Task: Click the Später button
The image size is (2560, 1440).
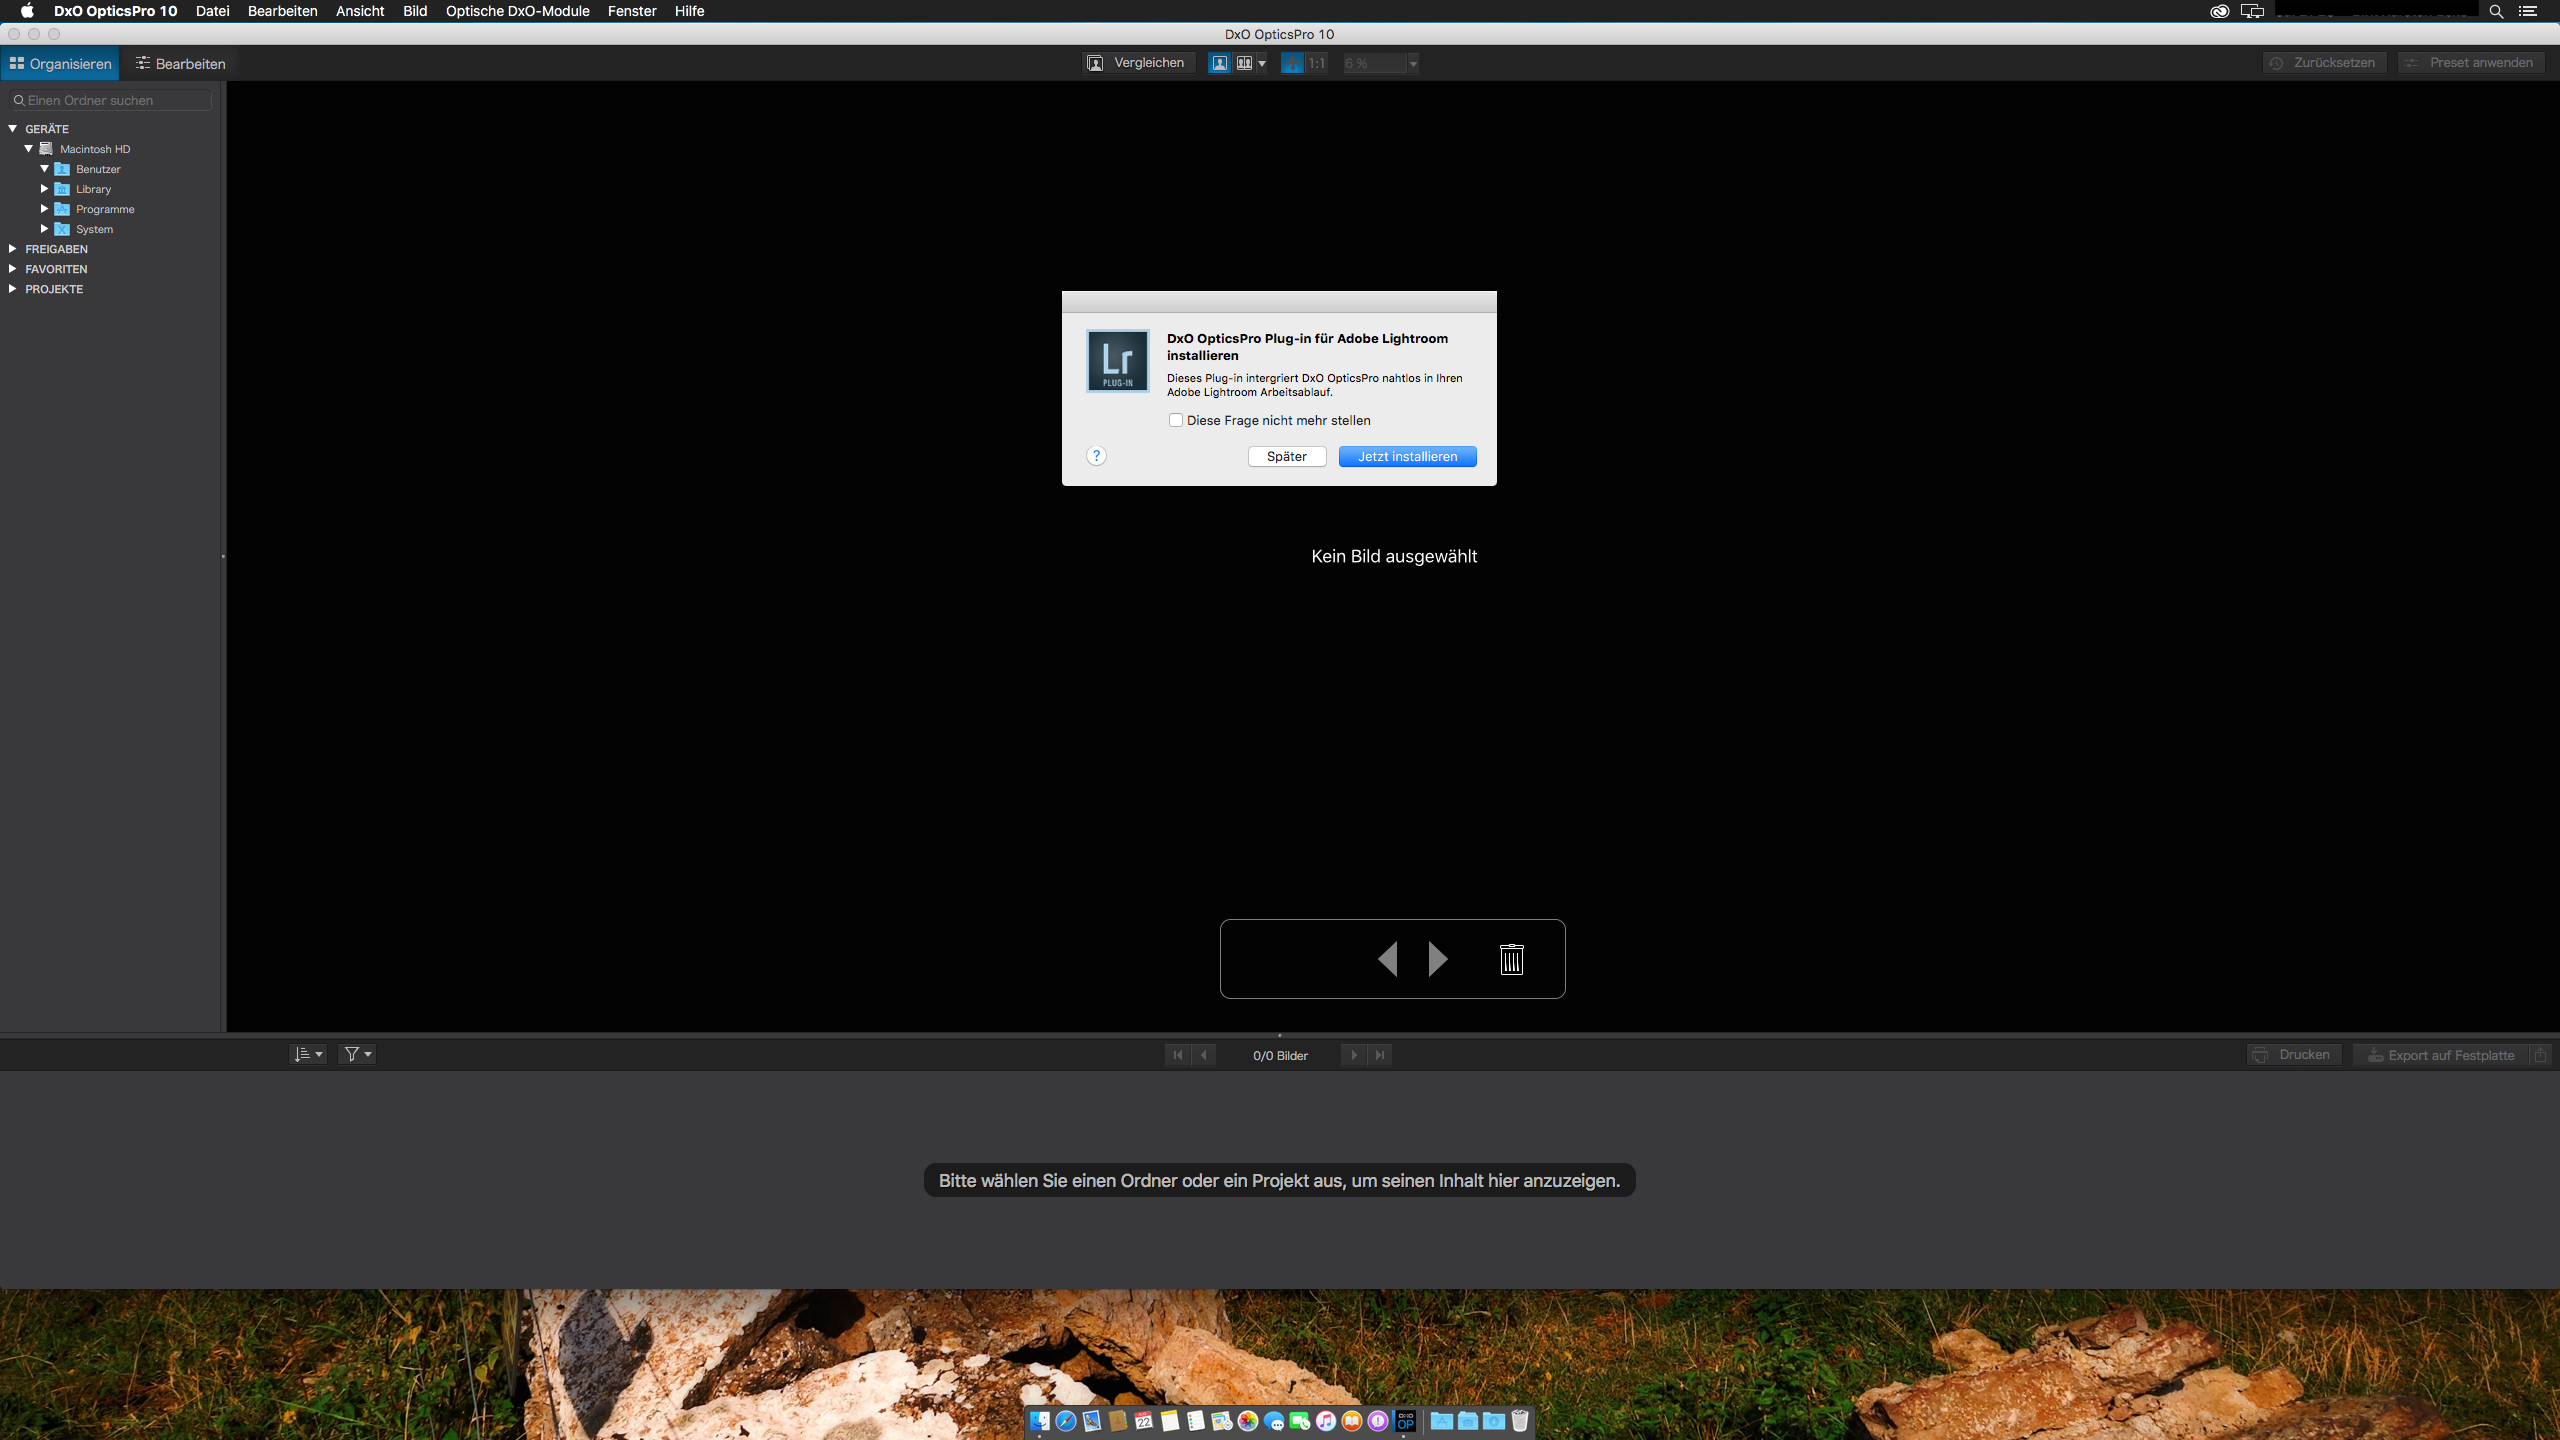Action: 1287,456
